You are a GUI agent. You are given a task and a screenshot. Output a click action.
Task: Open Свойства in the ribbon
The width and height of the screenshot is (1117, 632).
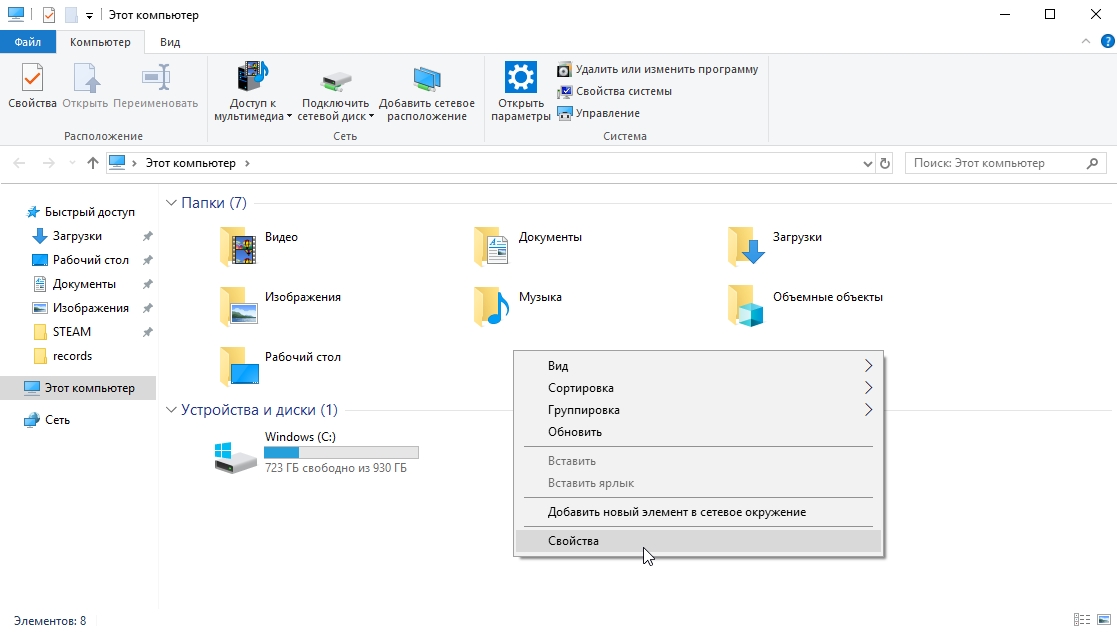pyautogui.click(x=32, y=86)
